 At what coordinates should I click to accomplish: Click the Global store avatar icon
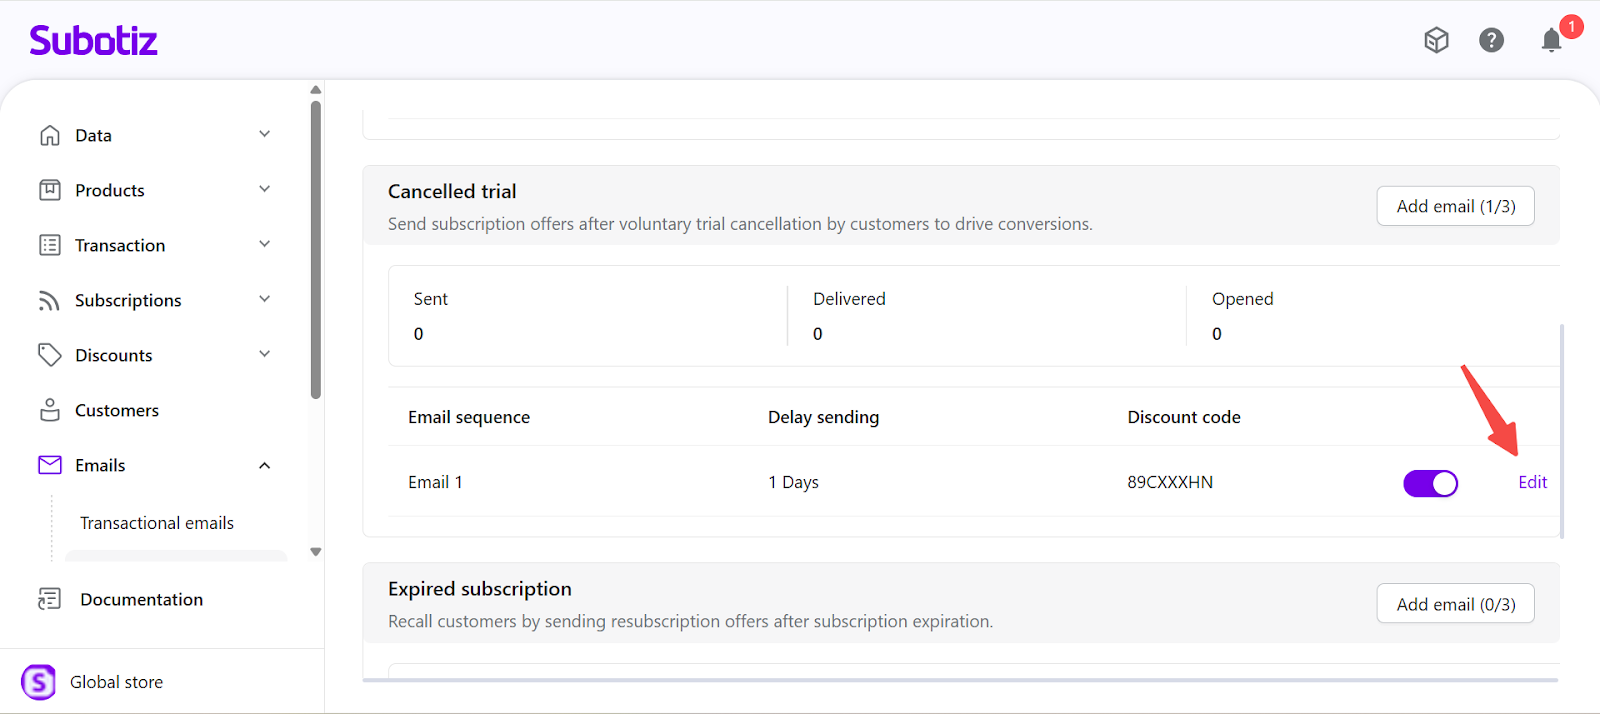[x=39, y=682]
